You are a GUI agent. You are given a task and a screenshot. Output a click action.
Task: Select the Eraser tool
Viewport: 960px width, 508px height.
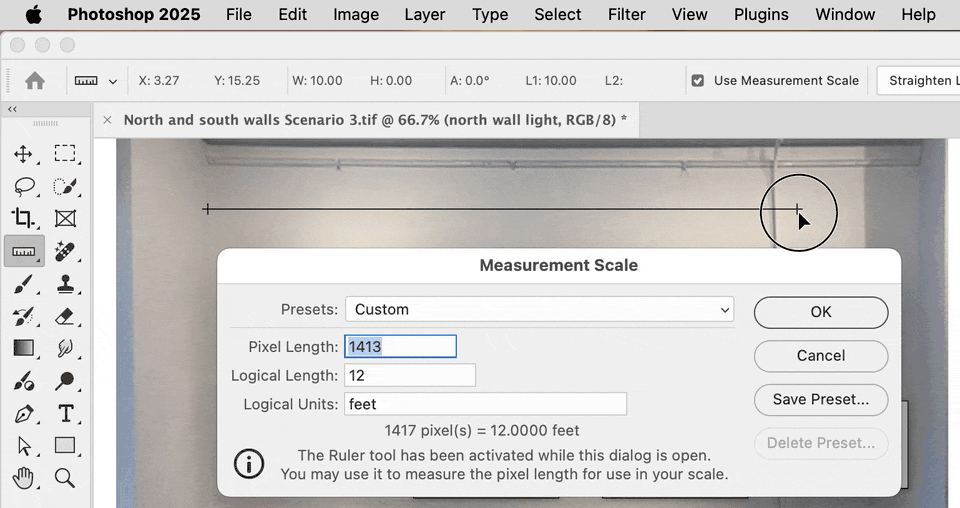click(x=65, y=316)
